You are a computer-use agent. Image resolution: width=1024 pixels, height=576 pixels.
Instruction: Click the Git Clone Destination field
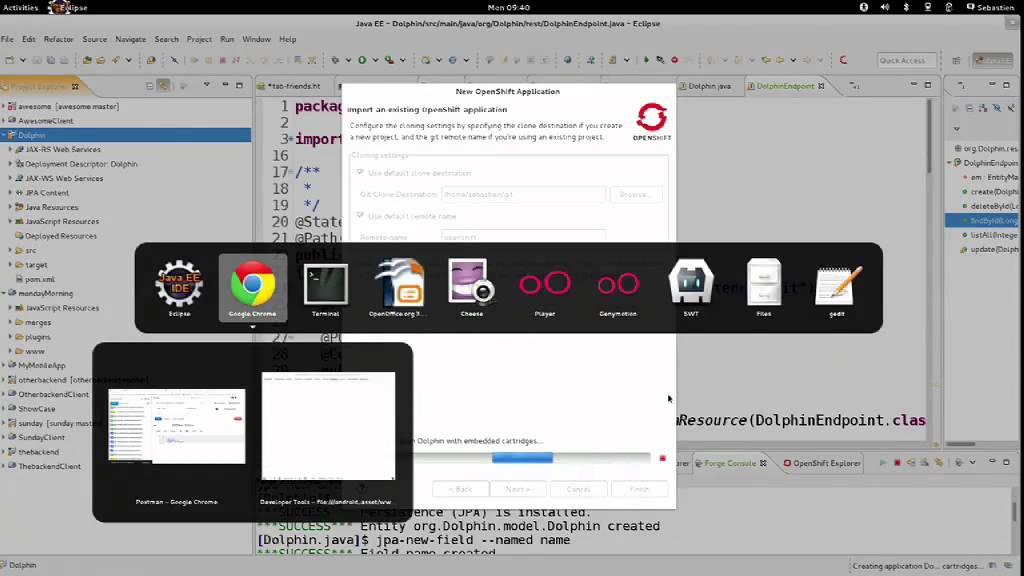pos(523,194)
